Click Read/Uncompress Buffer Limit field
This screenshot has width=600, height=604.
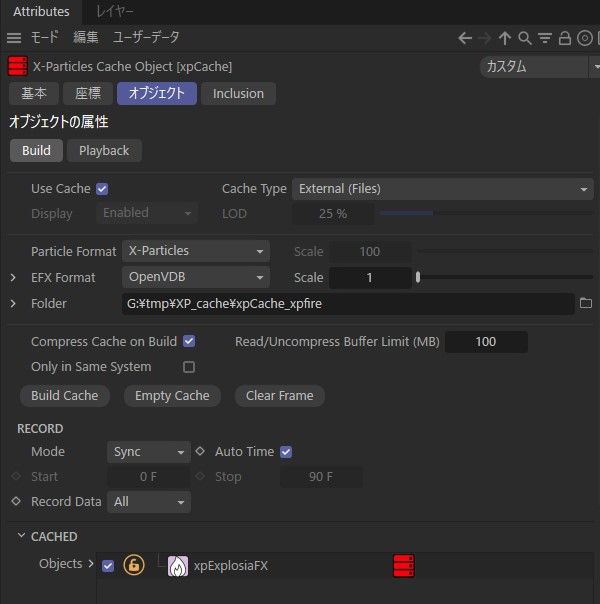[486, 342]
